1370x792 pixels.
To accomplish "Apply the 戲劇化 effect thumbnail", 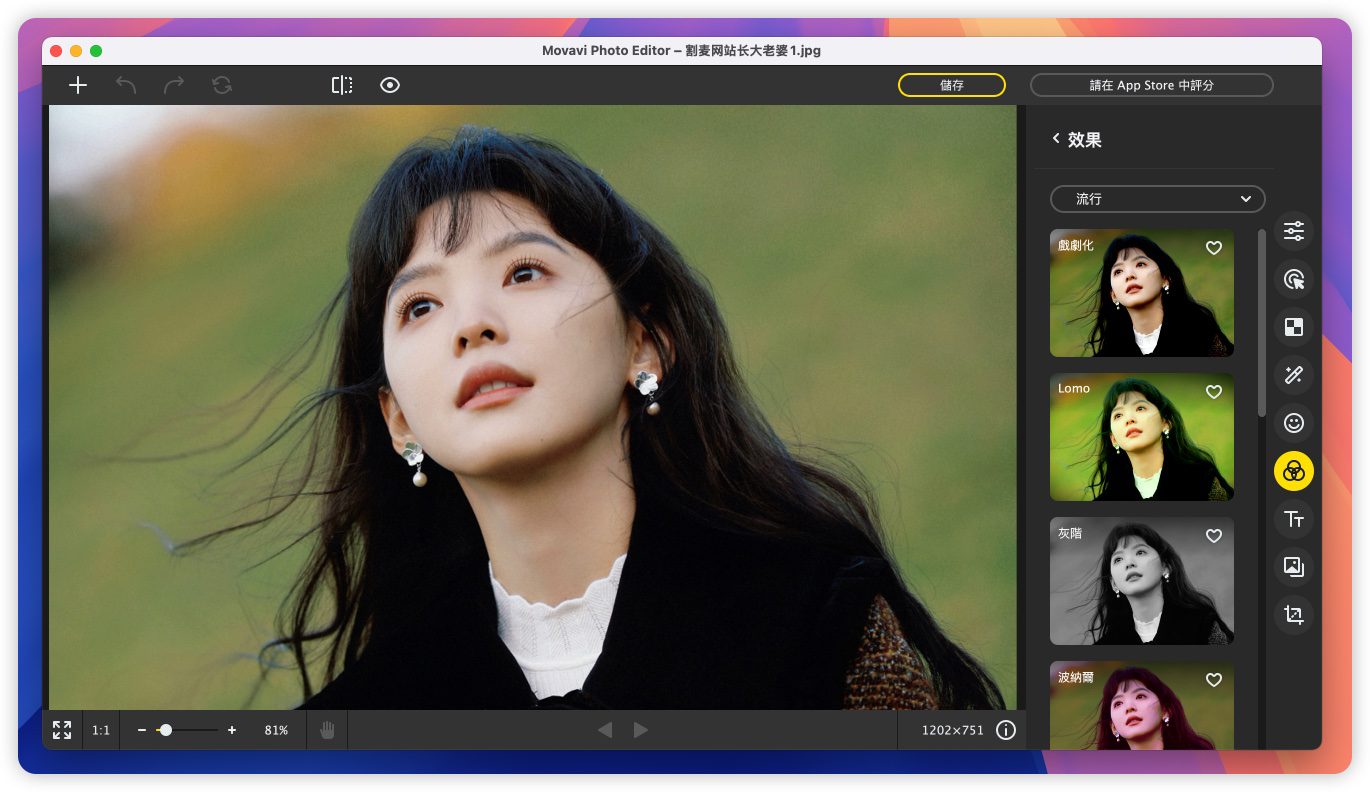I will 1142,293.
